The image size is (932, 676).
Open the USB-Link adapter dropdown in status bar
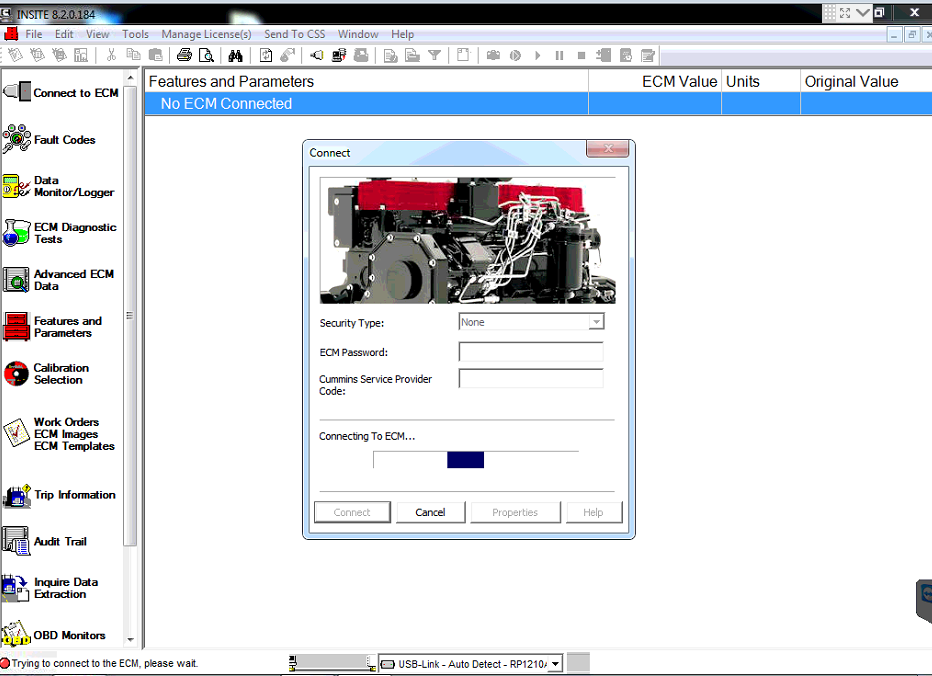click(x=555, y=664)
